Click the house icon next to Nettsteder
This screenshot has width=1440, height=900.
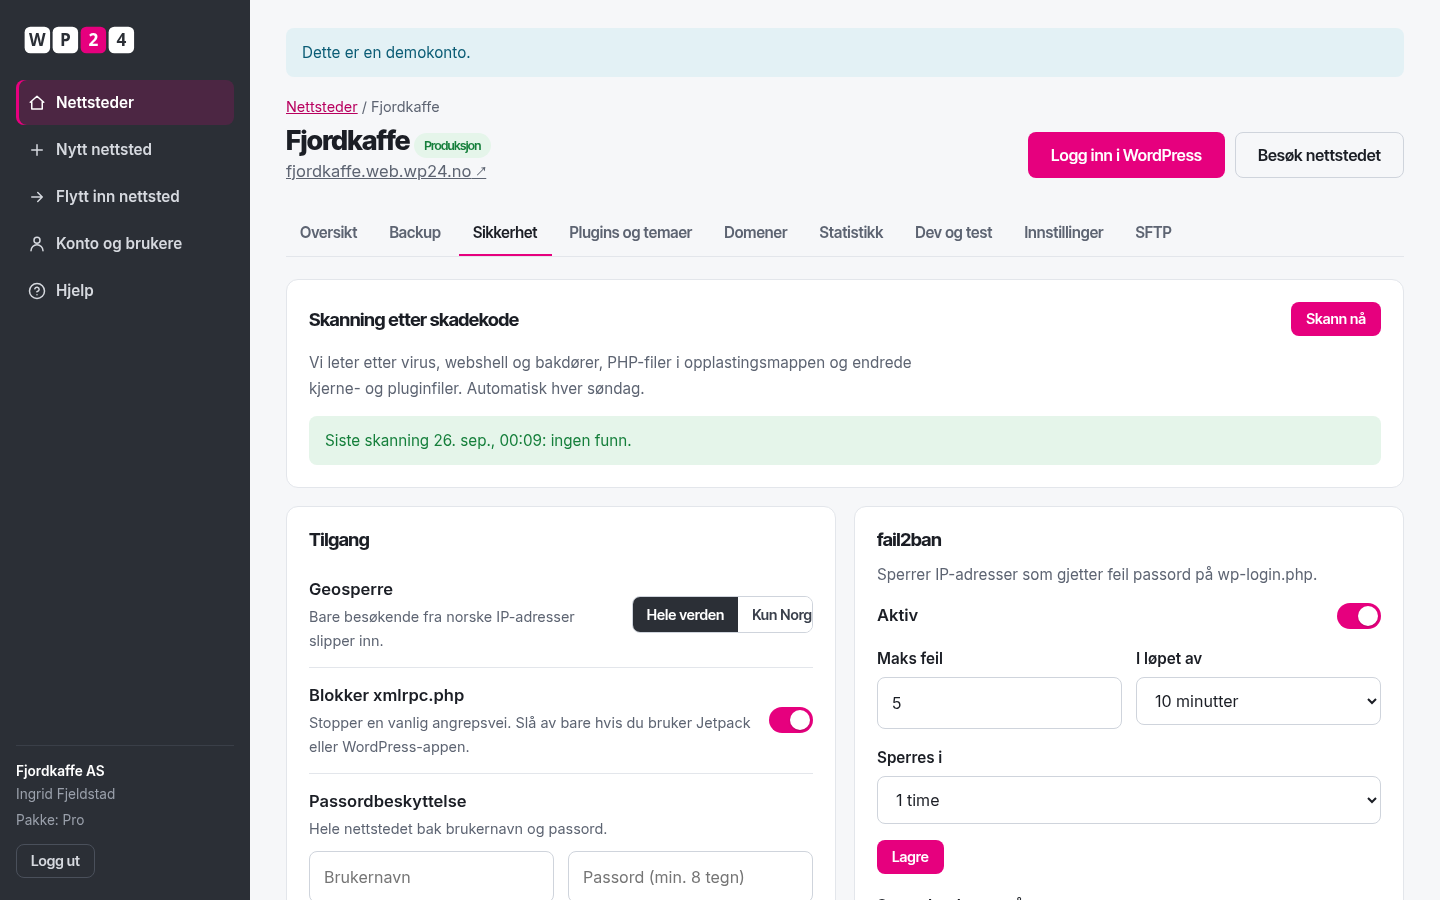[37, 103]
